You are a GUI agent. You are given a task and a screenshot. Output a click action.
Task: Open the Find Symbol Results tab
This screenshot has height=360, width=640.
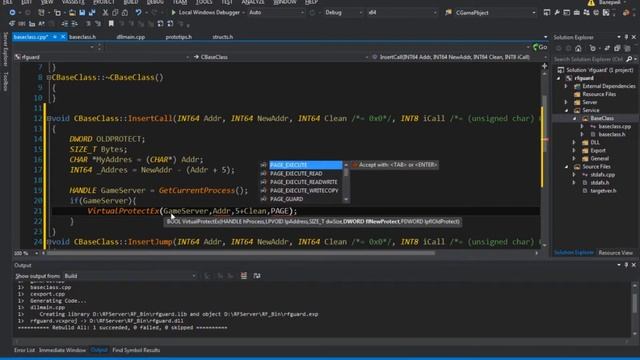point(136,350)
